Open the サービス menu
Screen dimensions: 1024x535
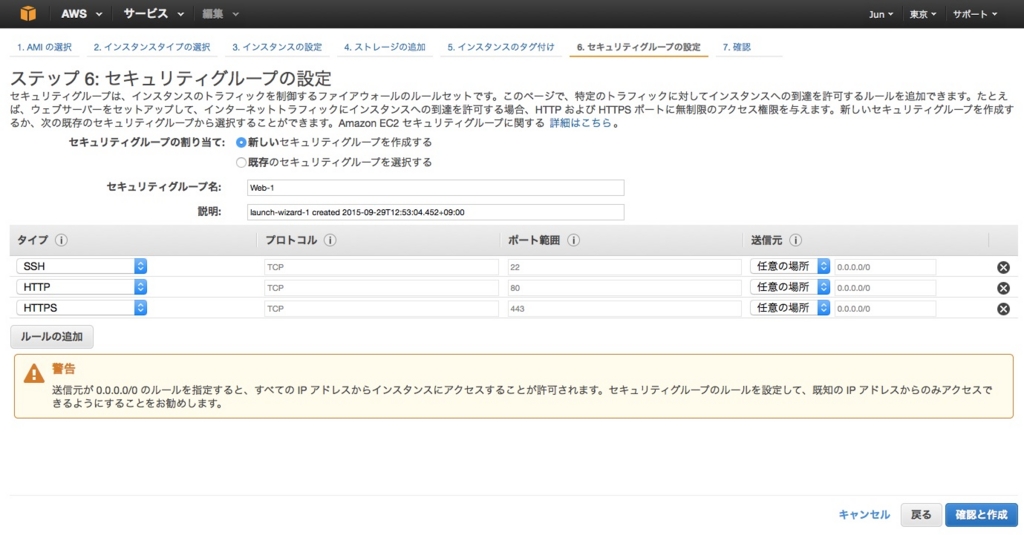click(154, 14)
